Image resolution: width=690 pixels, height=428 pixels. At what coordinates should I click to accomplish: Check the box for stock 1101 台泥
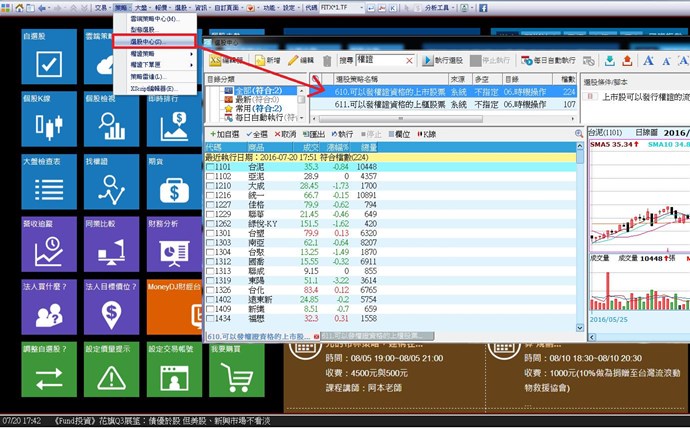(x=210, y=168)
